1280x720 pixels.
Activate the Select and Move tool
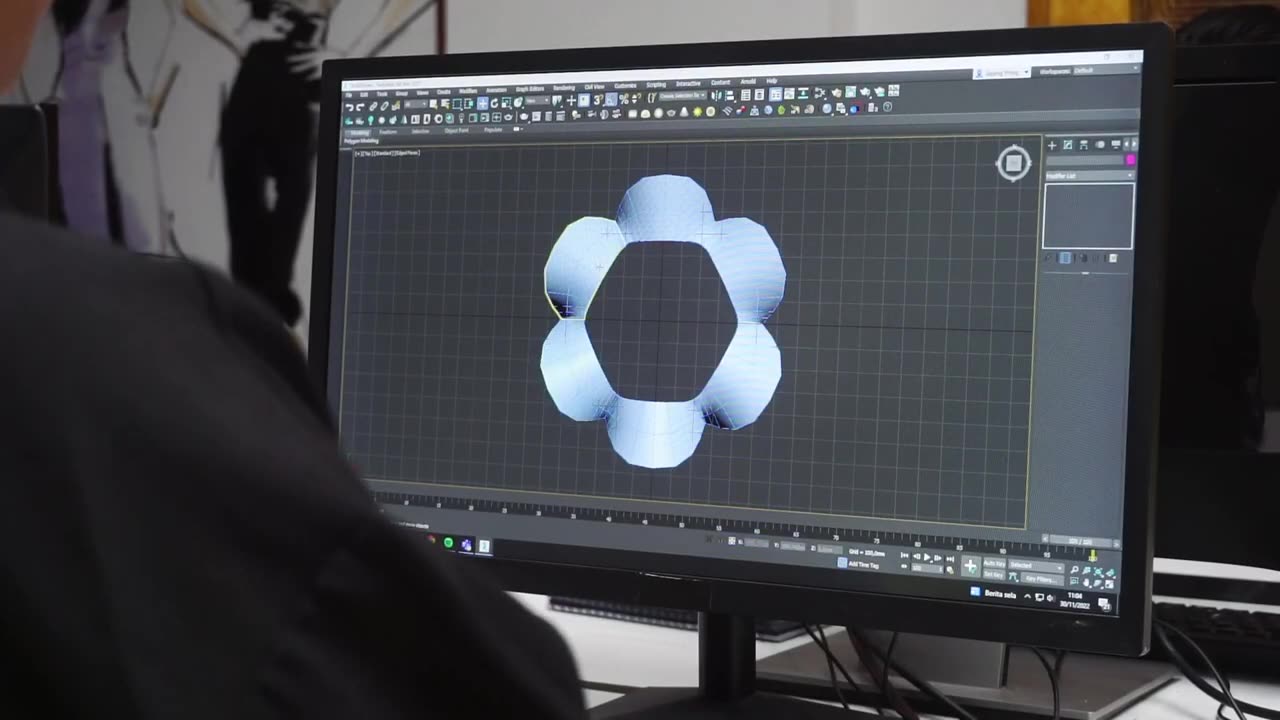(x=483, y=103)
